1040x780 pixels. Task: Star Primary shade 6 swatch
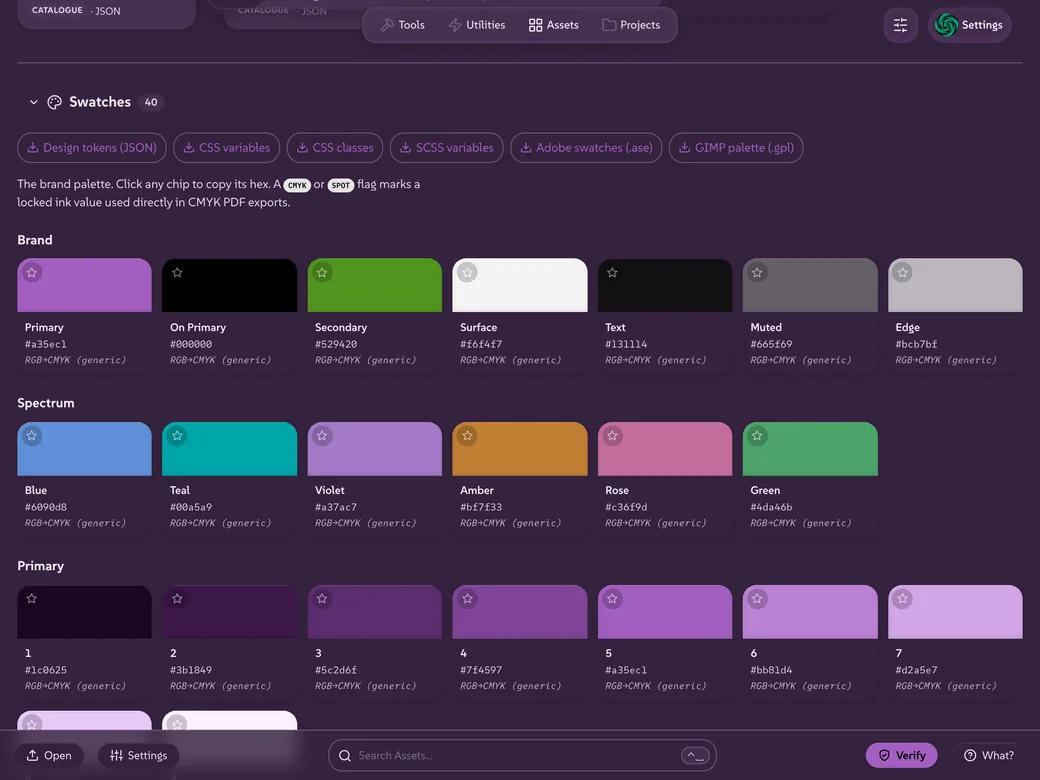757,599
